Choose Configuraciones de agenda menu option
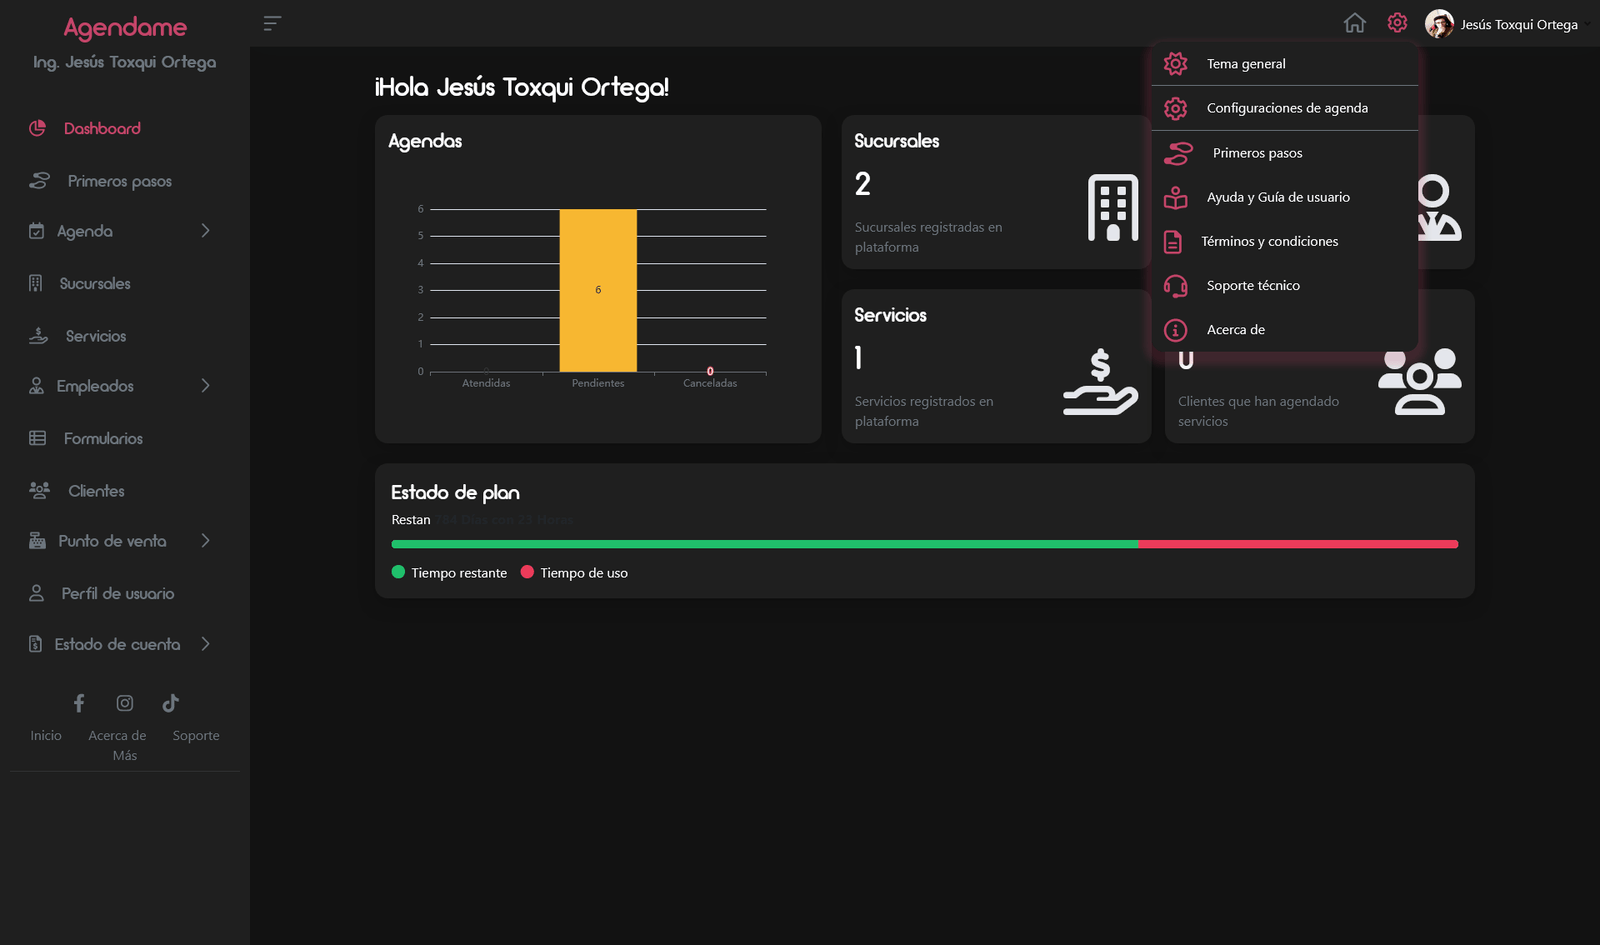The width and height of the screenshot is (1600, 945). pos(1286,108)
